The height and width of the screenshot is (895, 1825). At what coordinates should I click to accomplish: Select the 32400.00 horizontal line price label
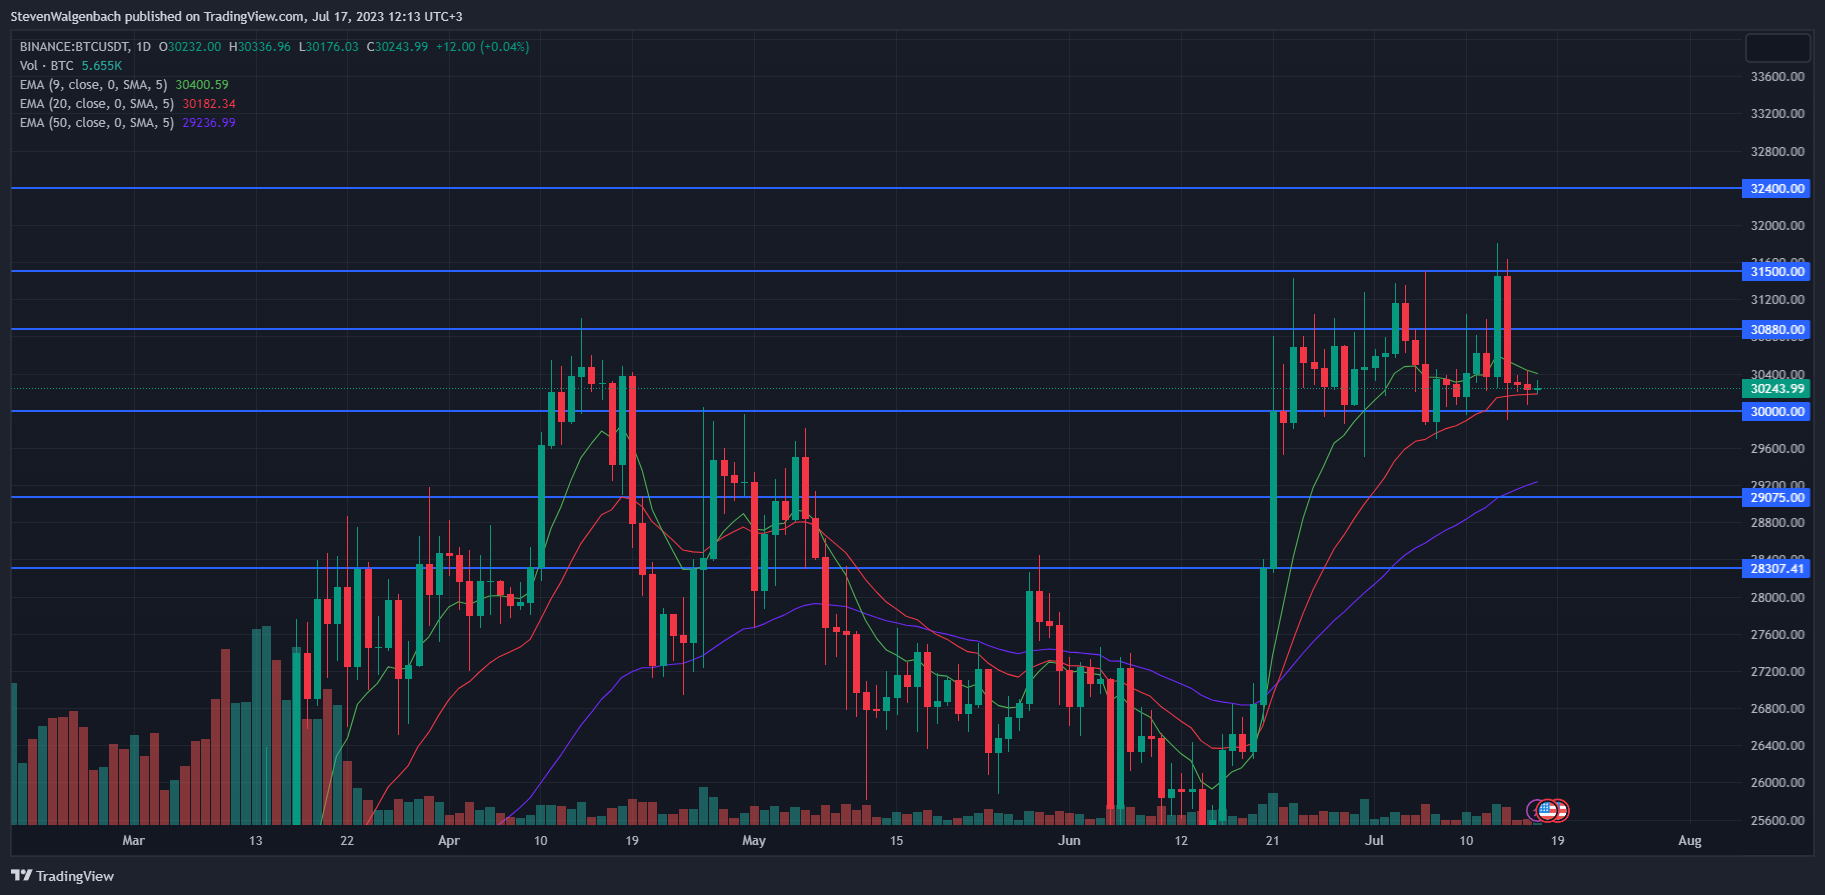click(x=1777, y=188)
